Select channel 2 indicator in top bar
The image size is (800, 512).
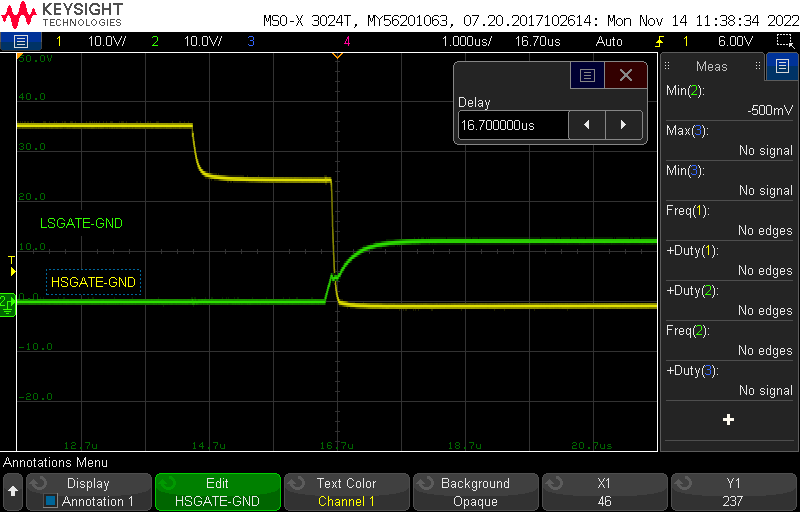tap(155, 41)
